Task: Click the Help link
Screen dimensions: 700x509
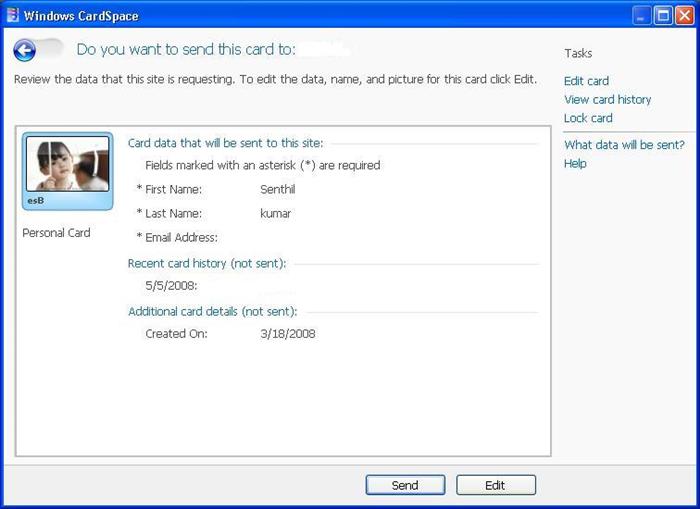Action: (x=575, y=163)
